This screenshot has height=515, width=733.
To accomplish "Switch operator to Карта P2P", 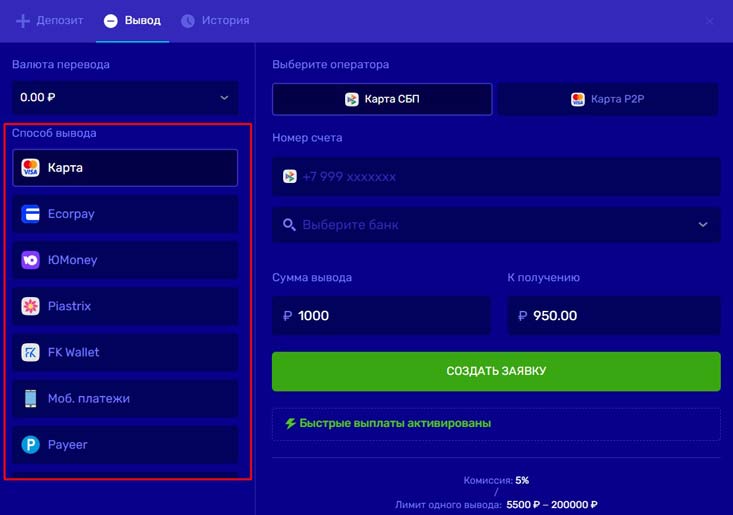I will (608, 99).
